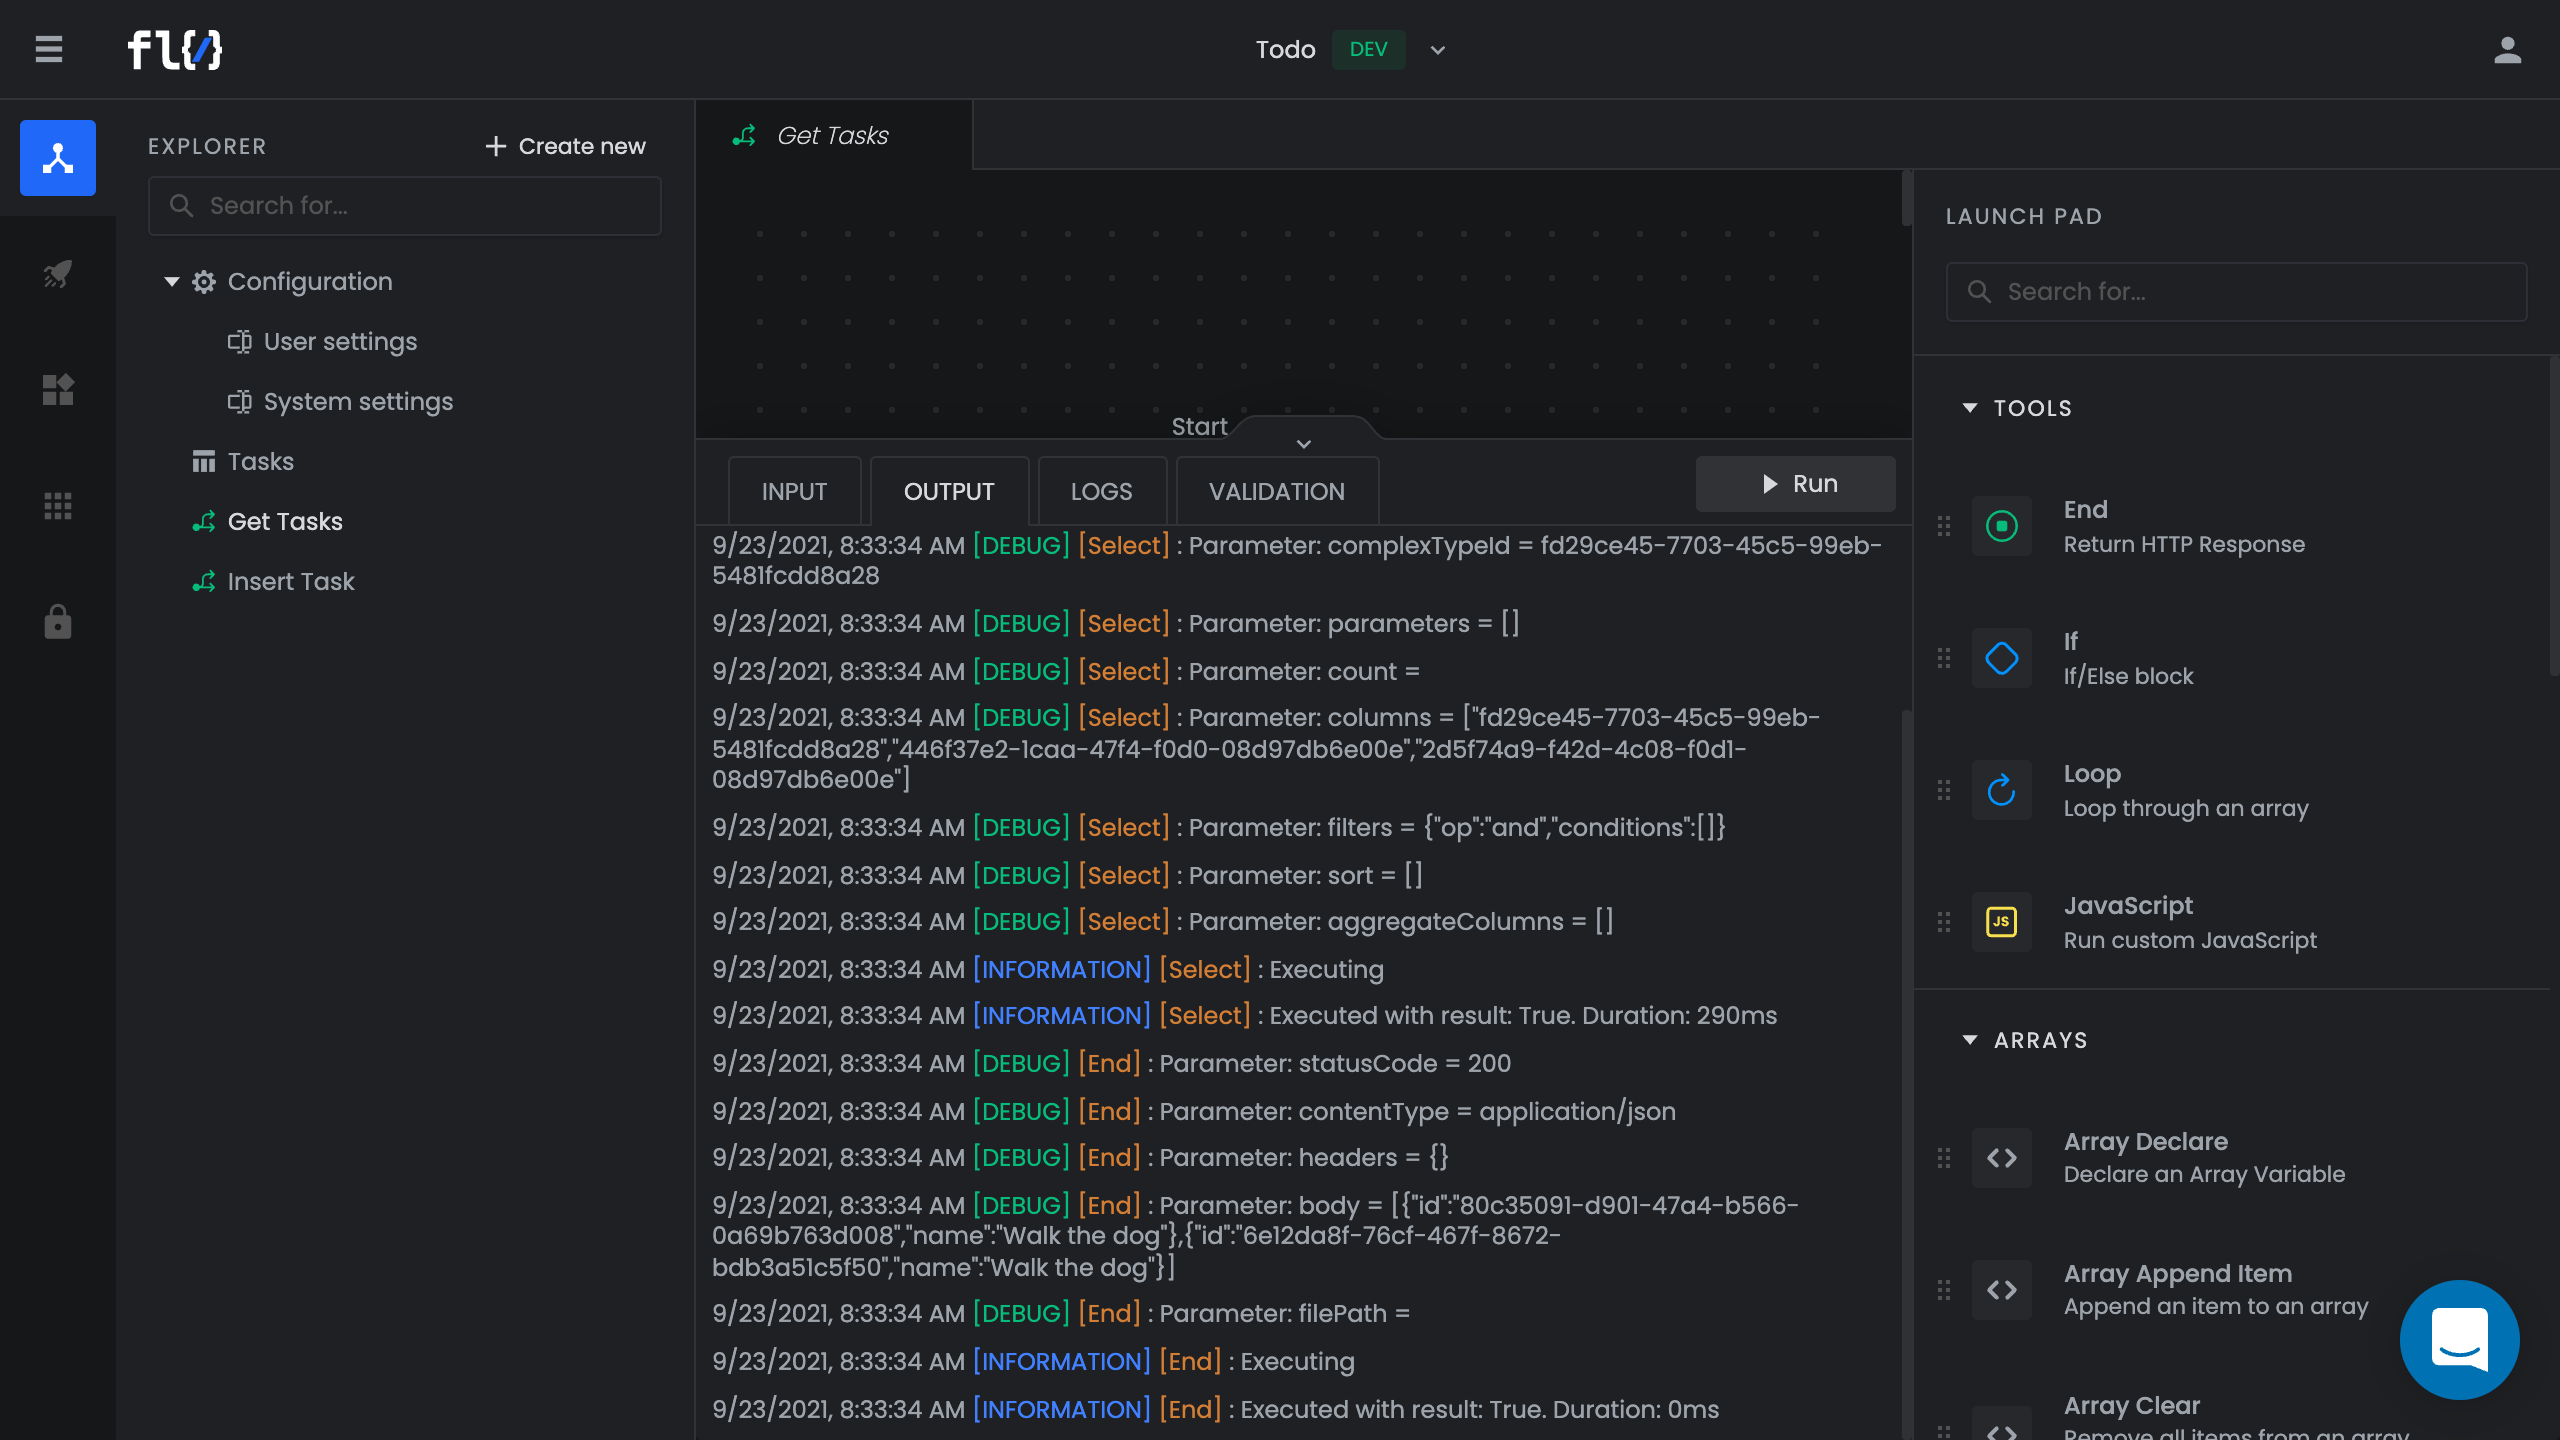Click the End Return HTTP Response label
The height and width of the screenshot is (1440, 2560).
(x=2184, y=545)
